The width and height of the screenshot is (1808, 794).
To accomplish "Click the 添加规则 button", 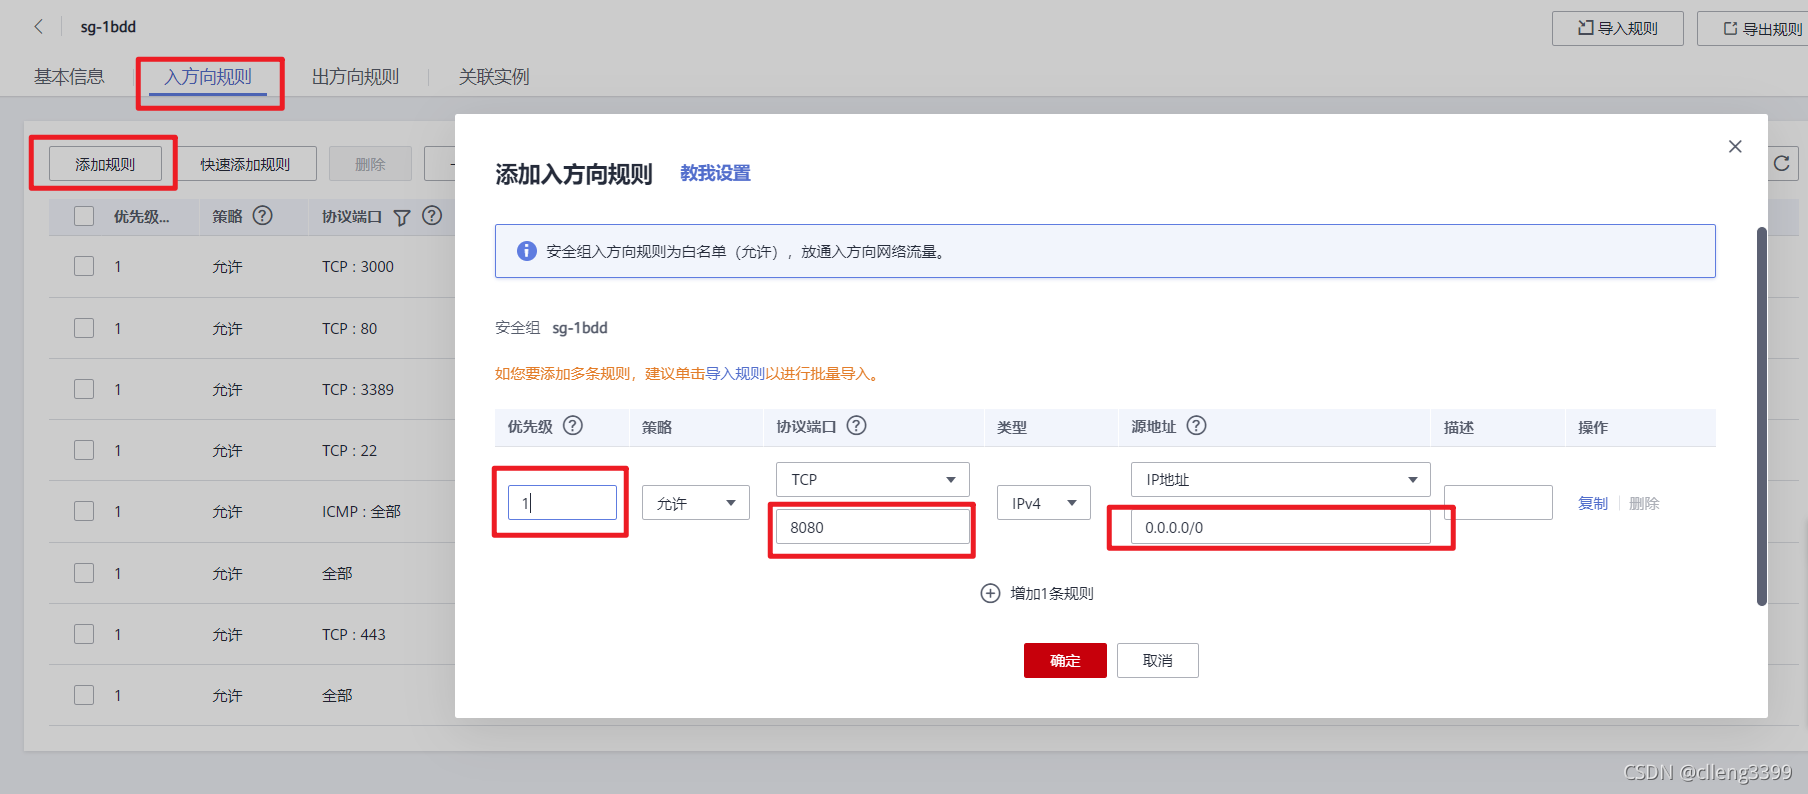I will (105, 164).
